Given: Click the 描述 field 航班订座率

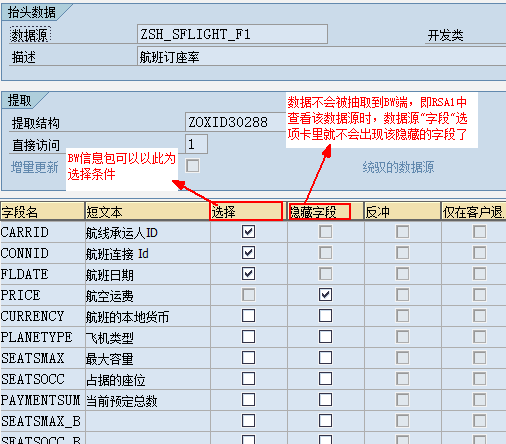Looking at the screenshot, I should (x=322, y=57).
